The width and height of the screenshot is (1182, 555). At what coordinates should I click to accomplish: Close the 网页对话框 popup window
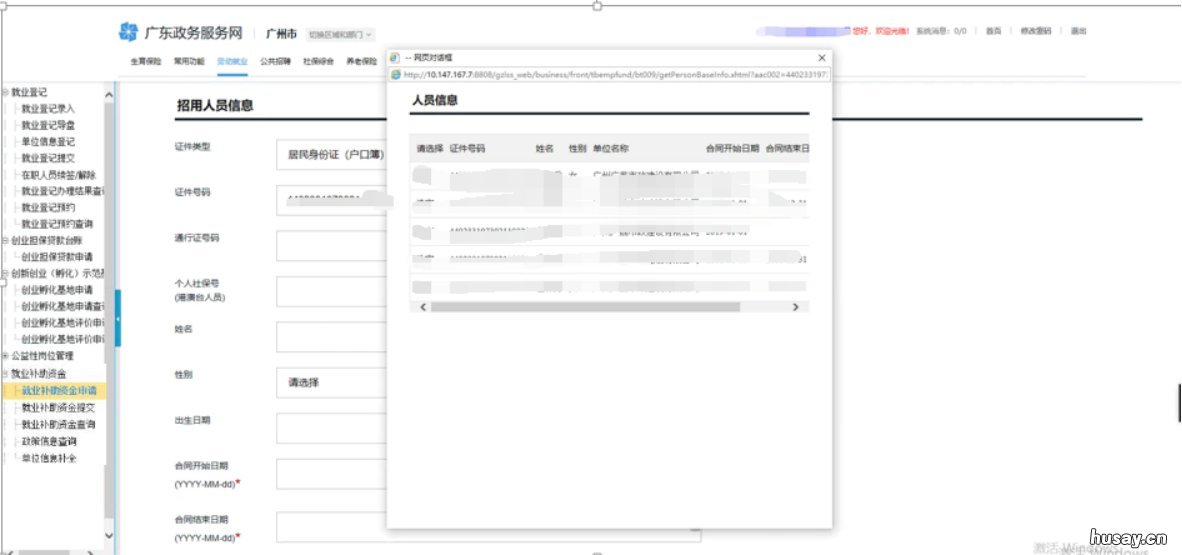pos(822,58)
